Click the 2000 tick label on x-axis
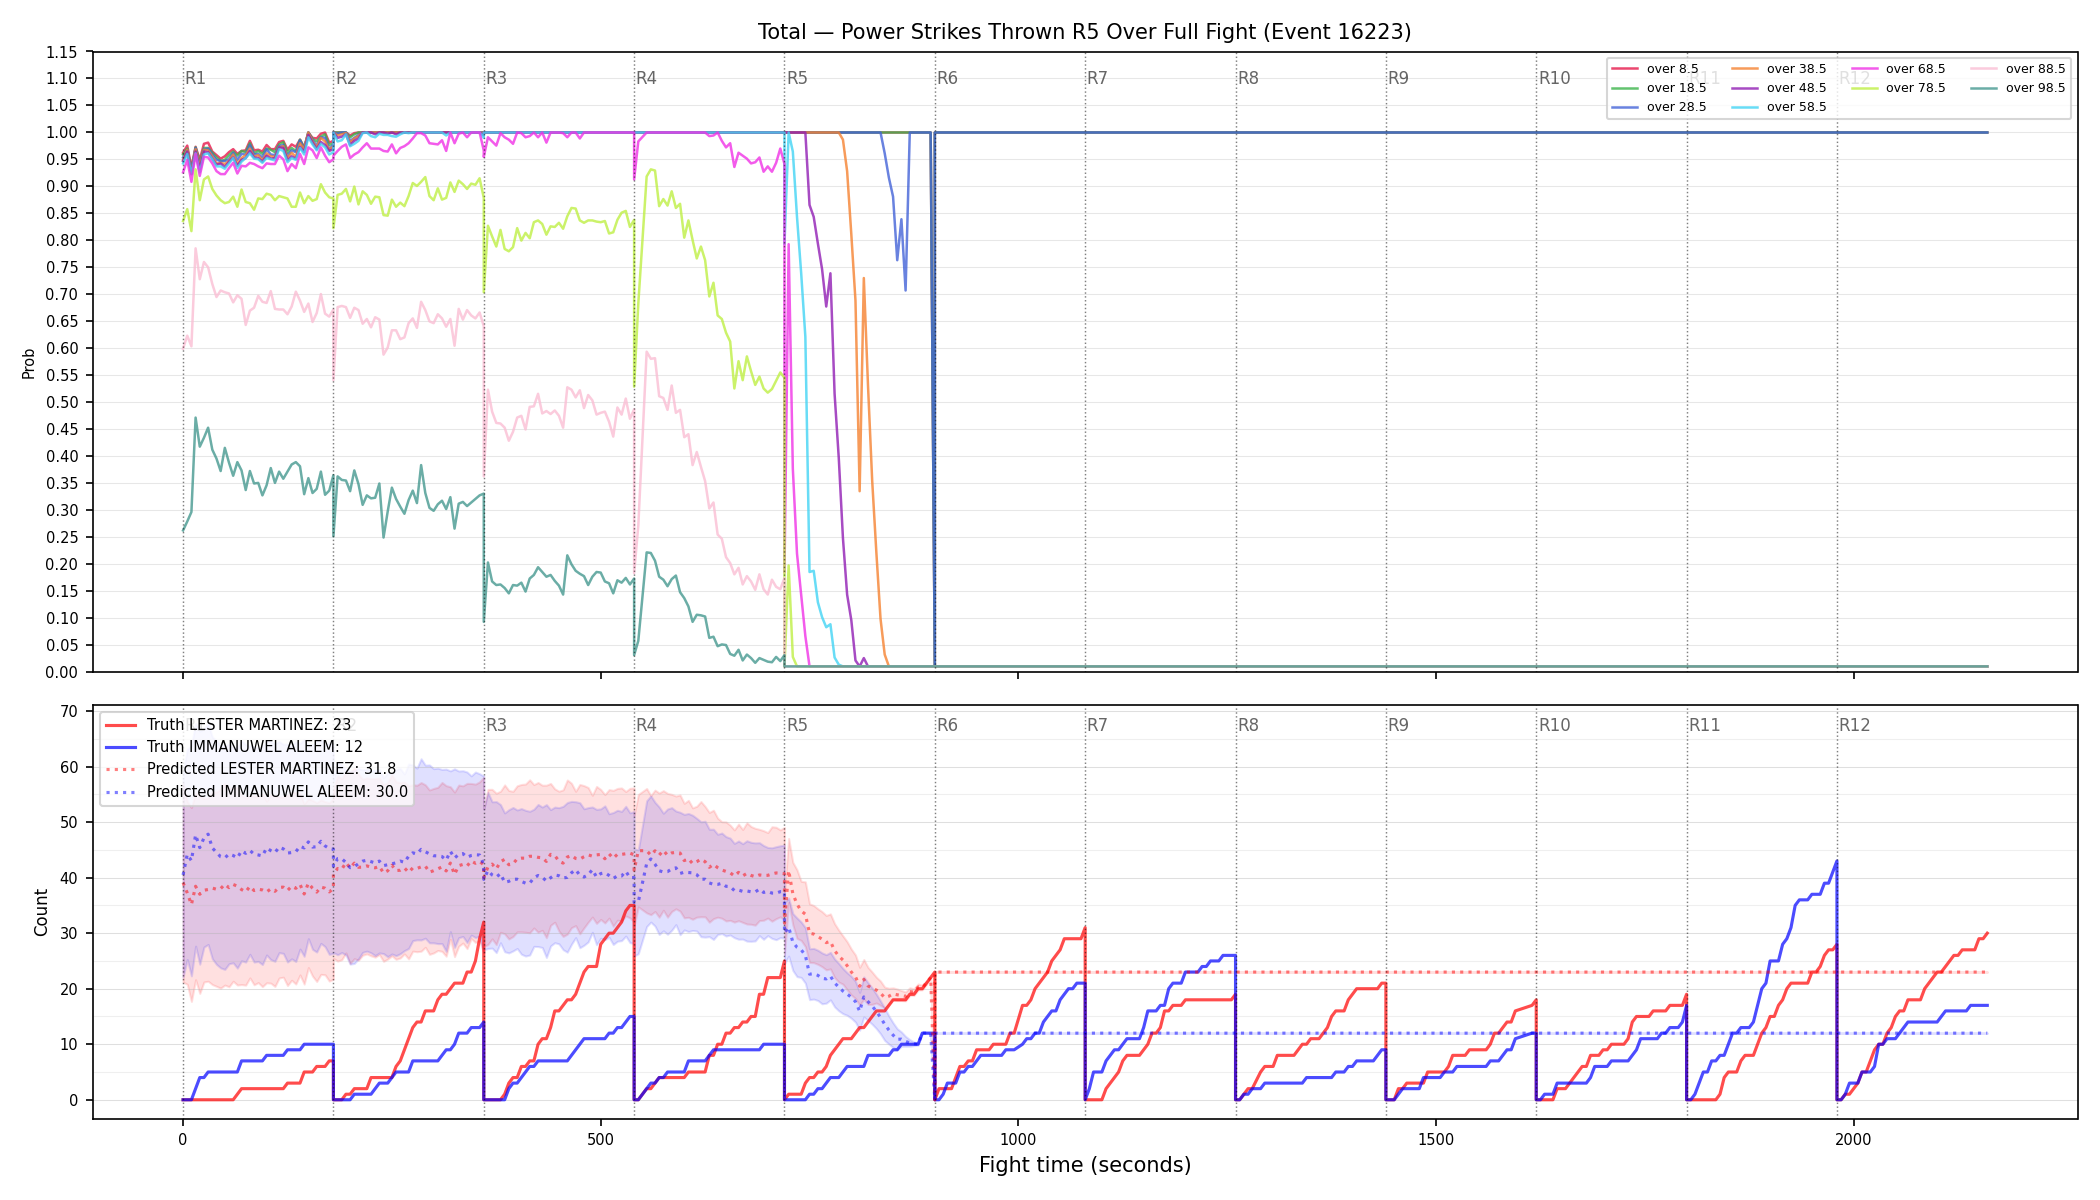The height and width of the screenshot is (1200, 2100). 1854,1139
